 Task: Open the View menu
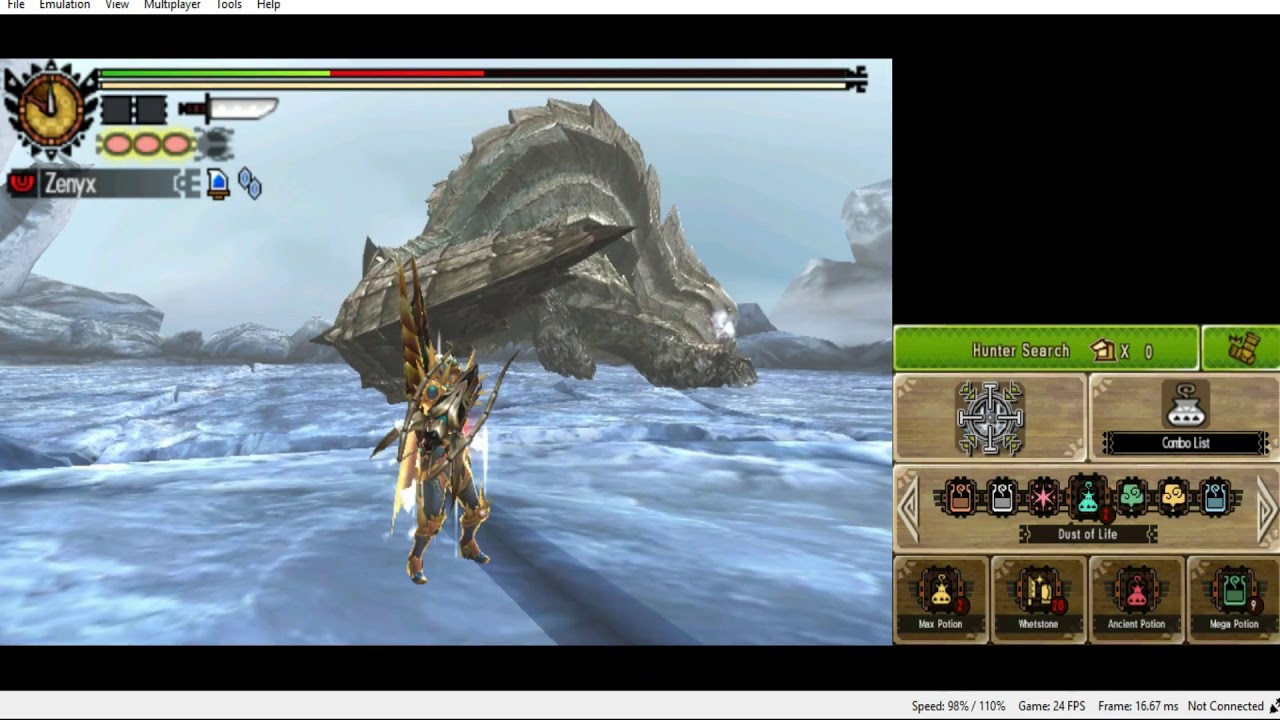click(x=117, y=5)
